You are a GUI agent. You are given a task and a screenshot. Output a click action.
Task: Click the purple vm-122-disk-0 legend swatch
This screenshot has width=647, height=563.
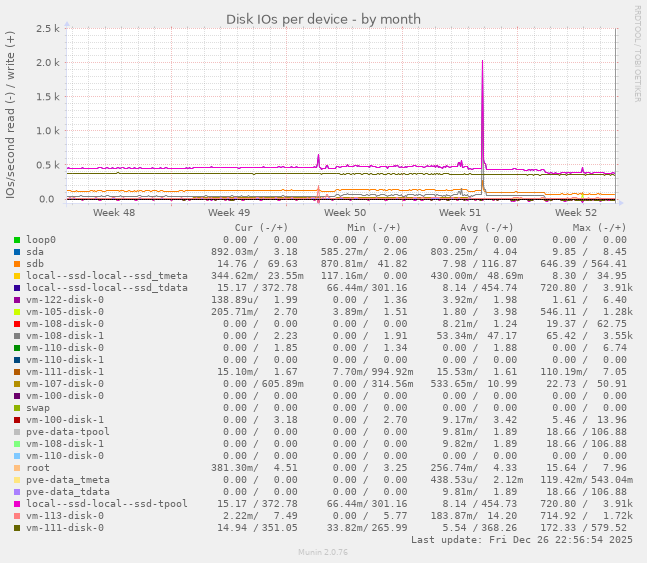pos(17,300)
